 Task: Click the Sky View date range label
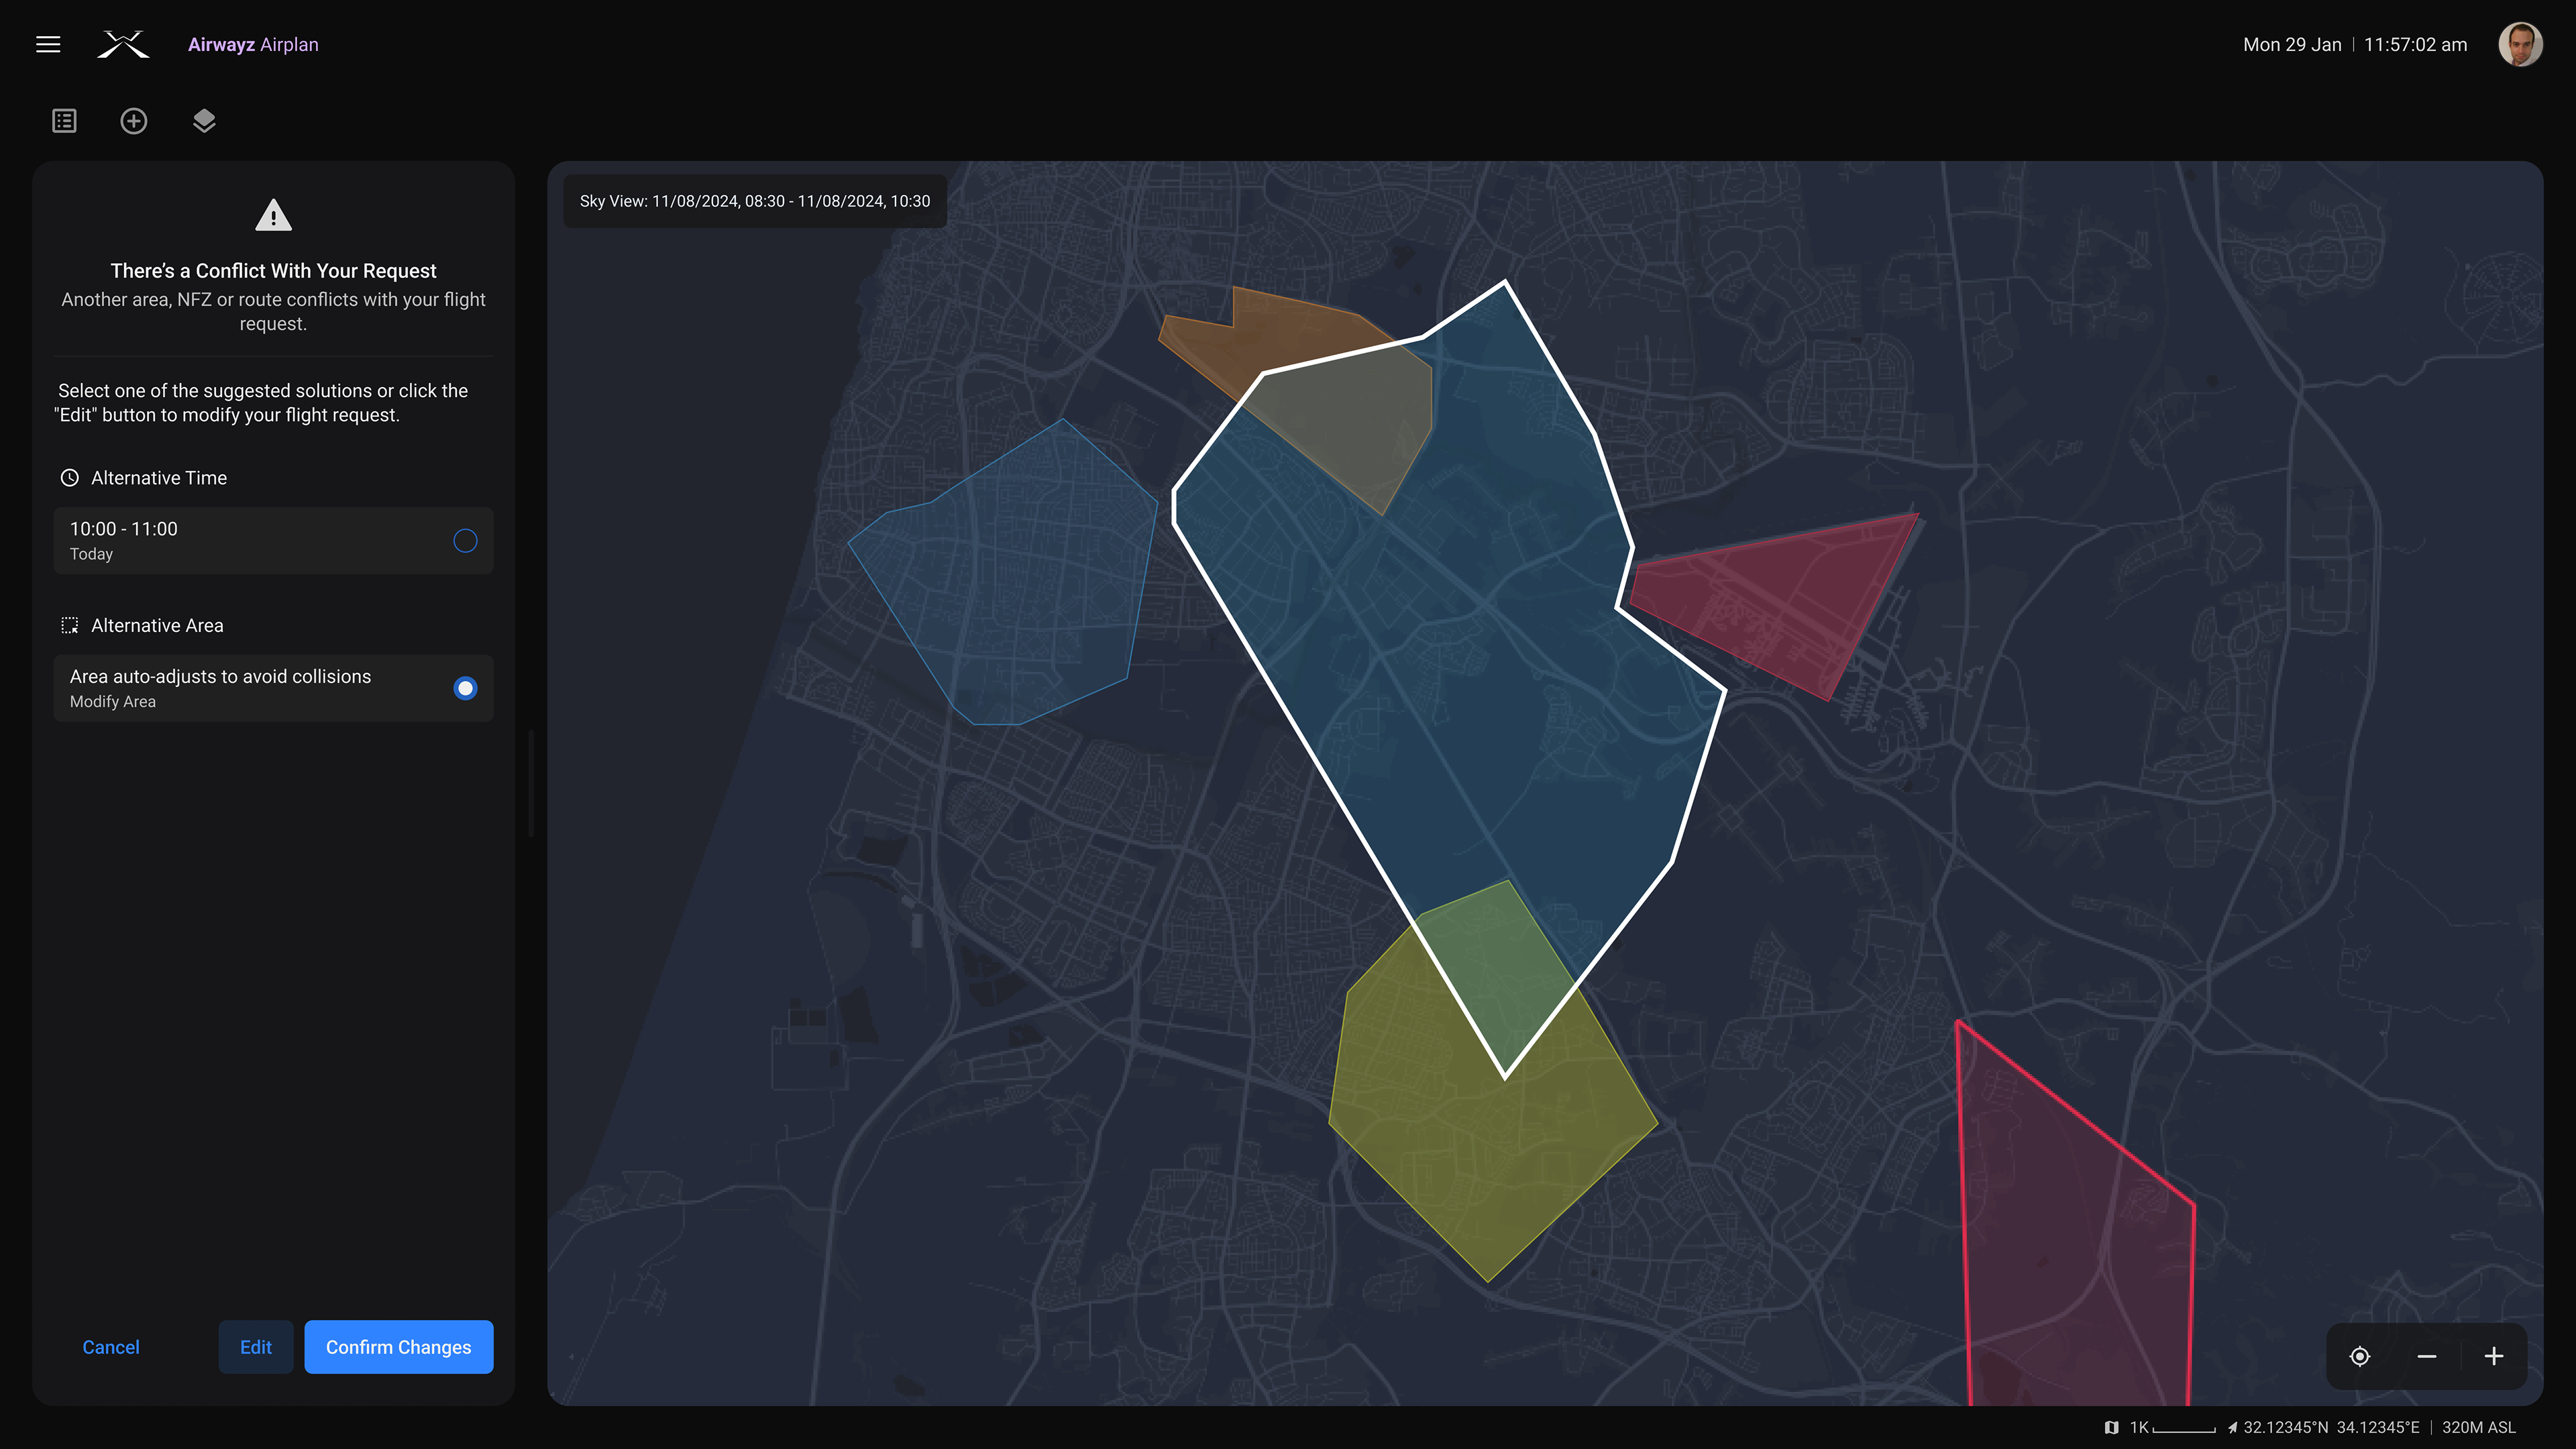[755, 201]
